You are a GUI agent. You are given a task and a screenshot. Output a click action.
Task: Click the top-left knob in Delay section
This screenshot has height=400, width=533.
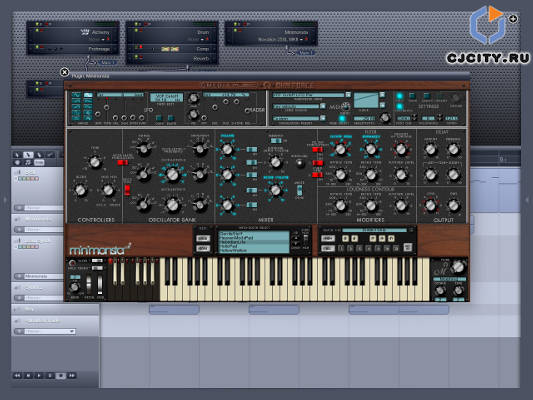431,149
